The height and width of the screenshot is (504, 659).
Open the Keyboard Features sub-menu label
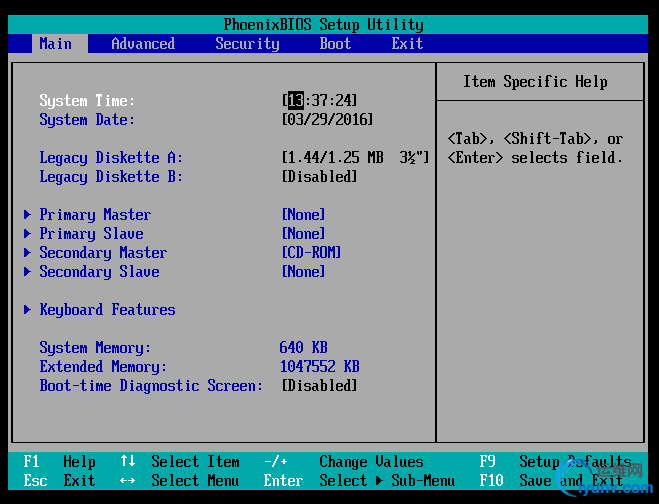point(107,310)
